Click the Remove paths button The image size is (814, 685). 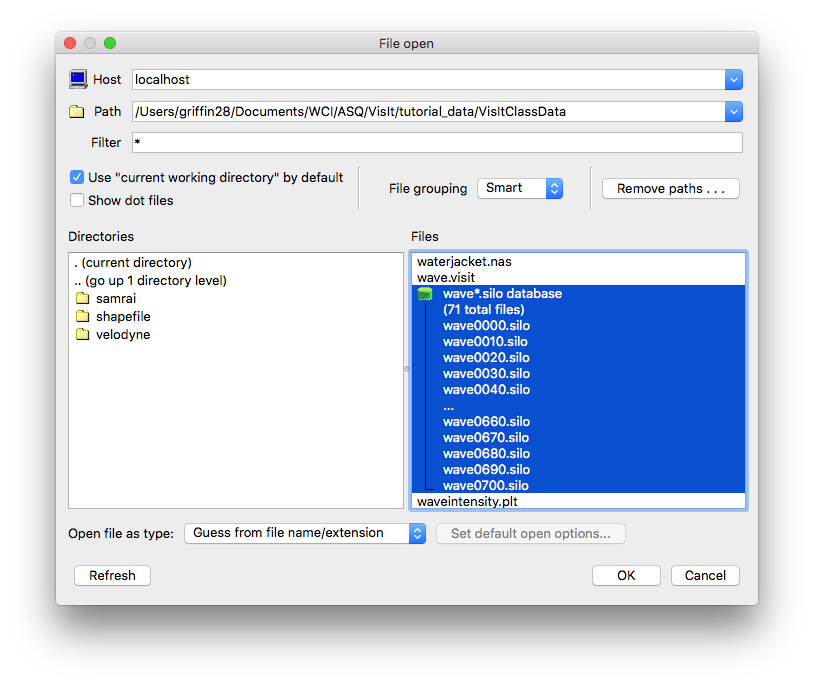pyautogui.click(x=671, y=189)
